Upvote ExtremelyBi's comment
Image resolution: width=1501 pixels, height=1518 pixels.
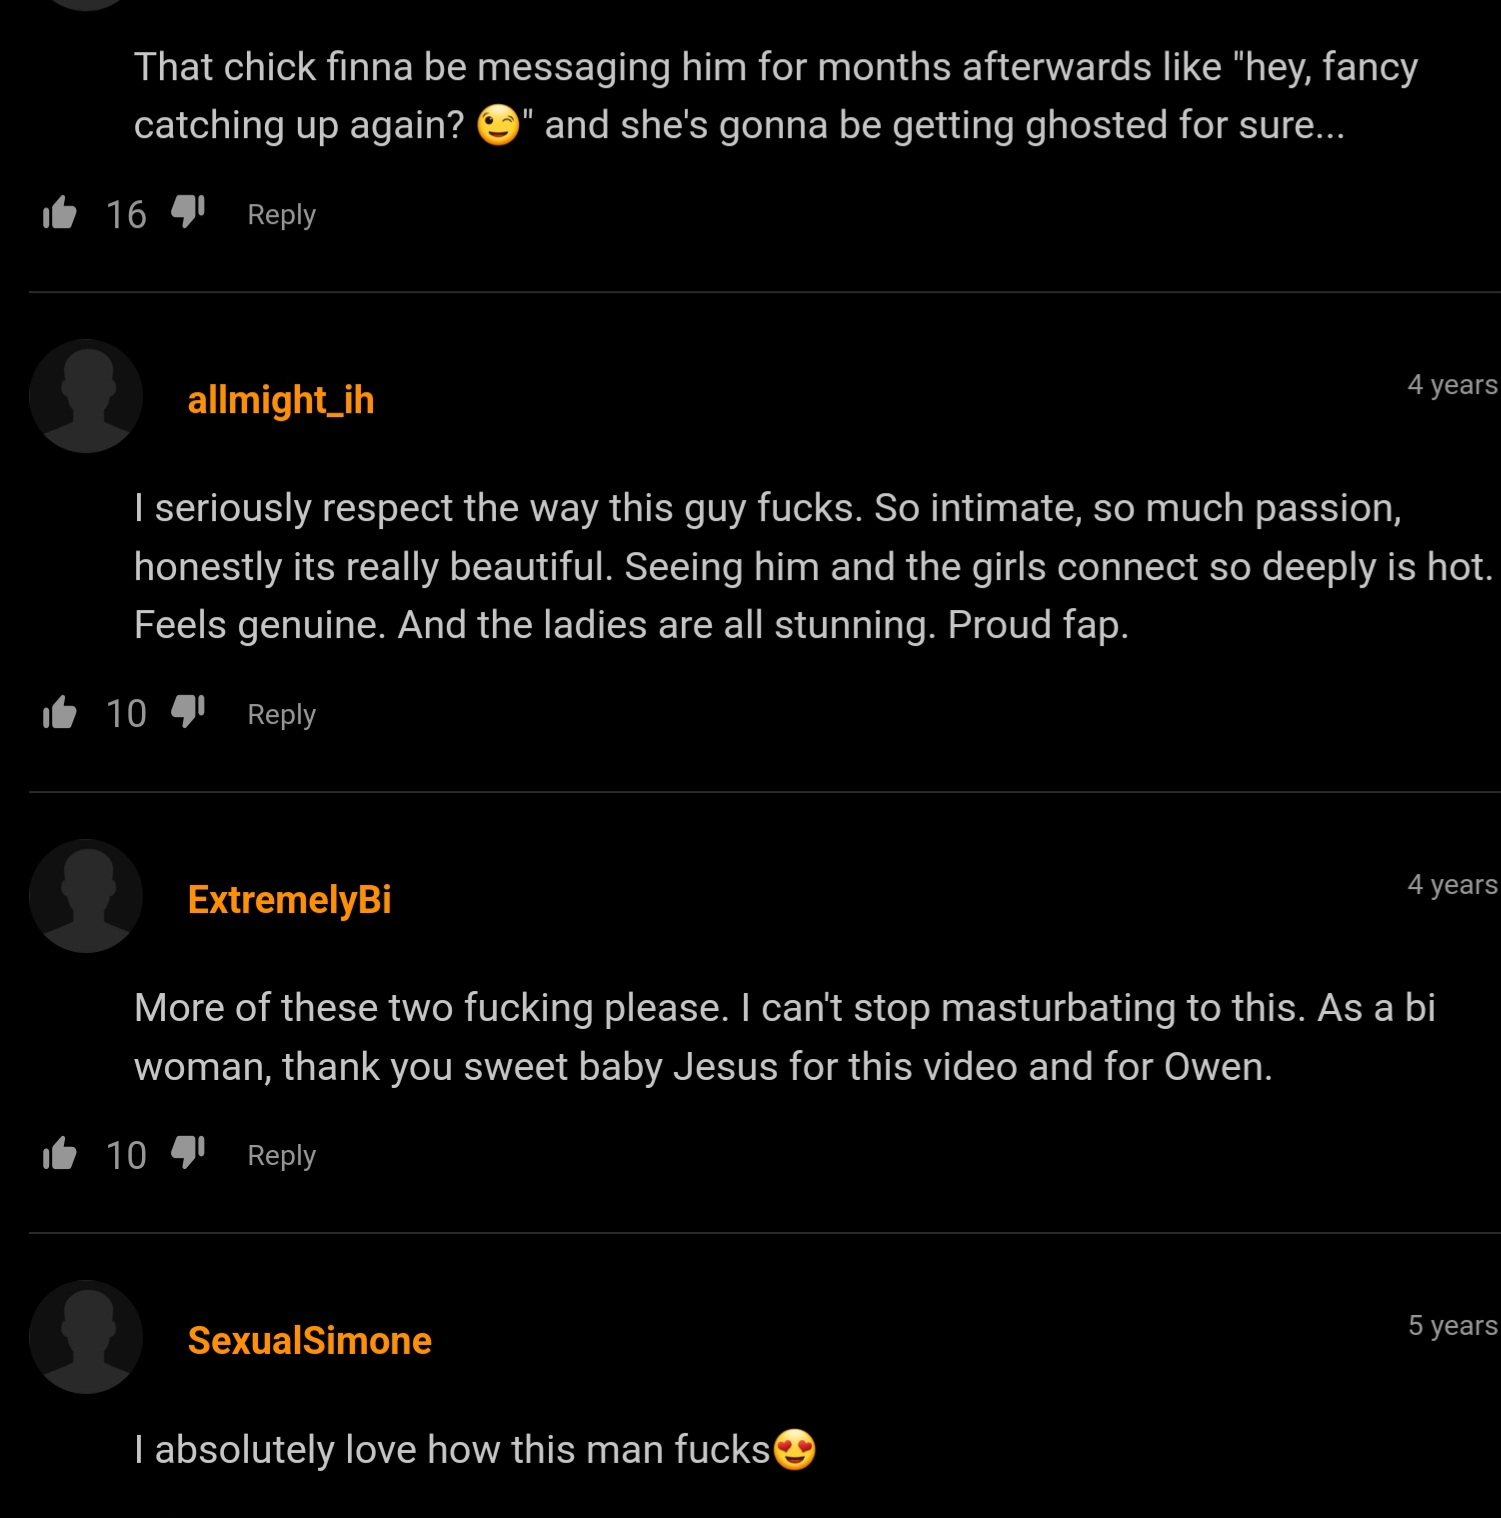[x=60, y=1153]
